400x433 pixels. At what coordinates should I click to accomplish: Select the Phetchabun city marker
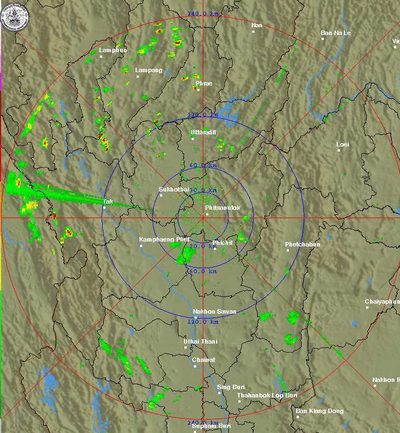pyautogui.click(x=288, y=250)
